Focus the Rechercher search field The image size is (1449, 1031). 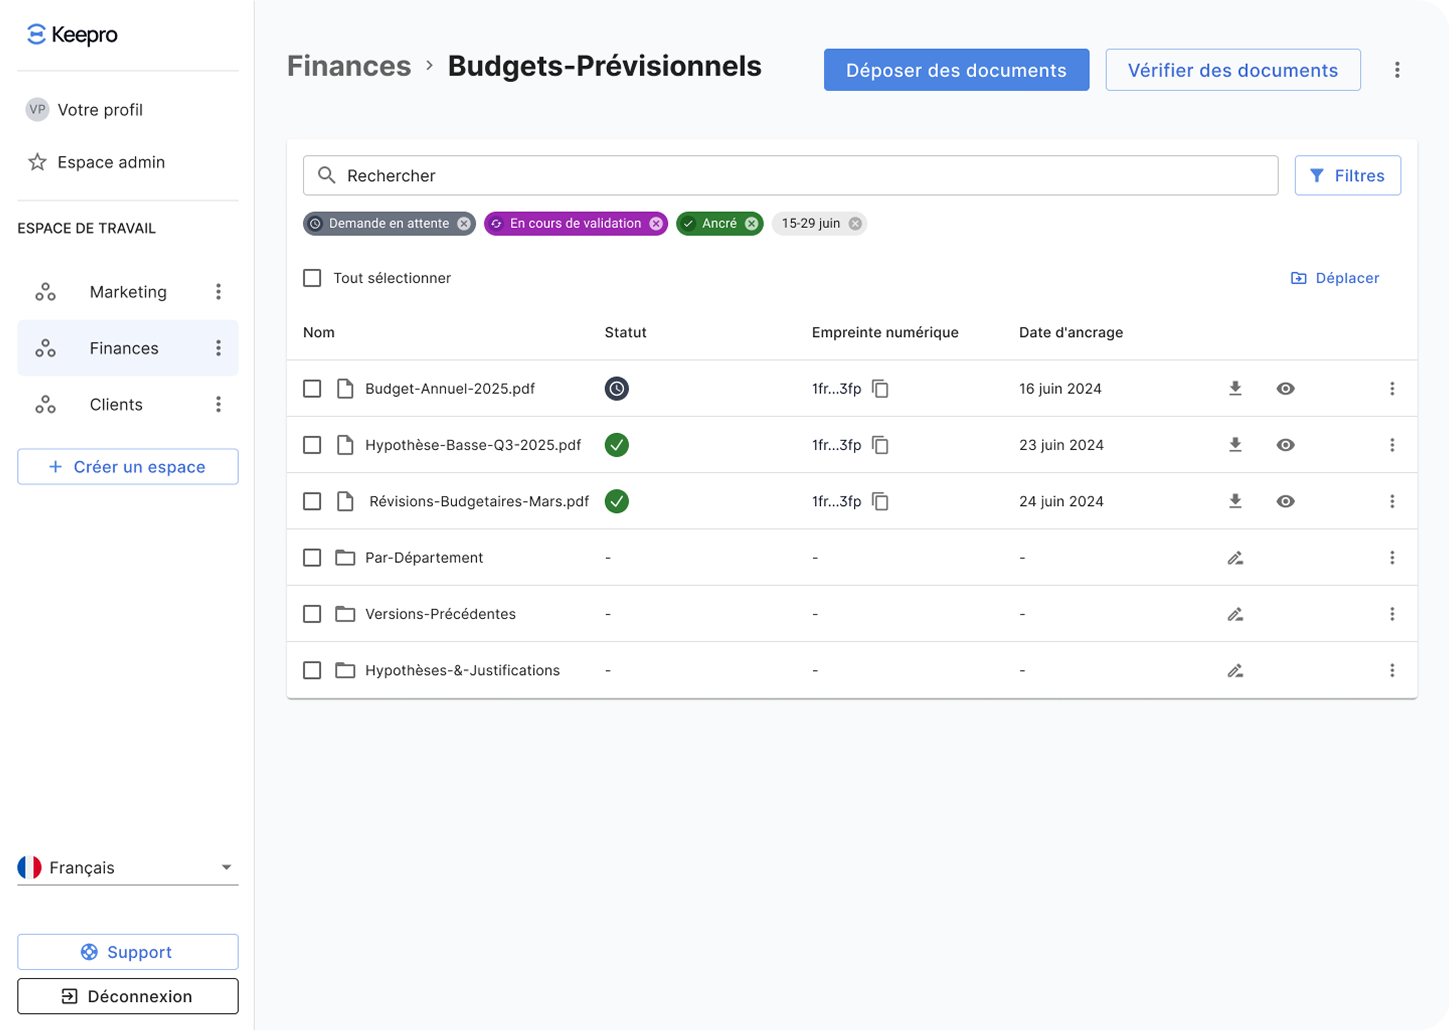[790, 176]
